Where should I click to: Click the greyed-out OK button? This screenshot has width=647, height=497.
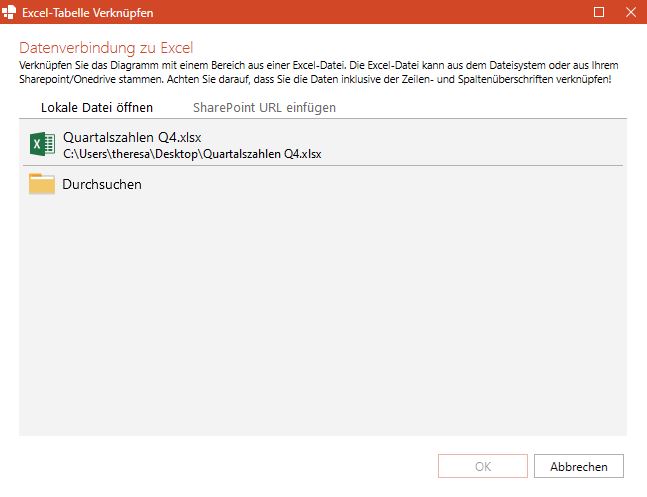tap(482, 466)
